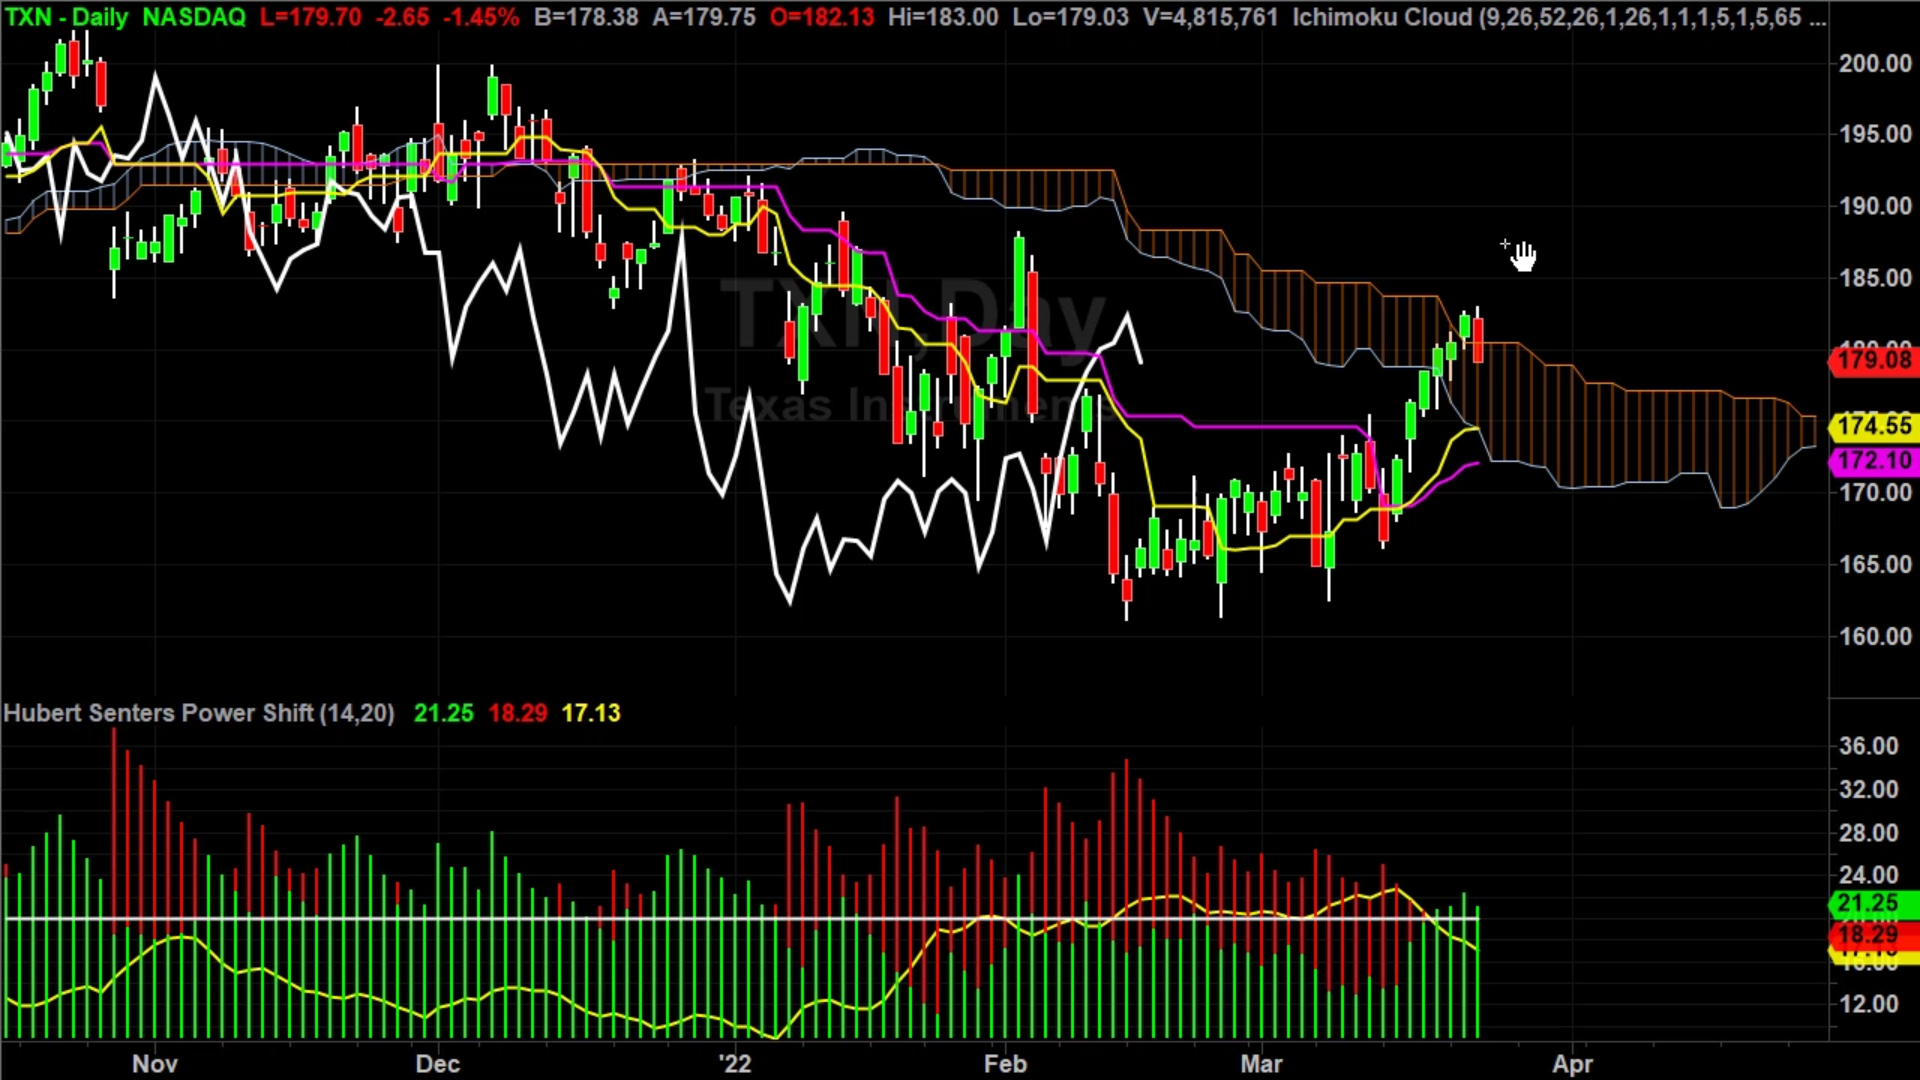Click the red 18.29 Power Shift value
Image resolution: width=1920 pixels, height=1080 pixels.
point(518,713)
